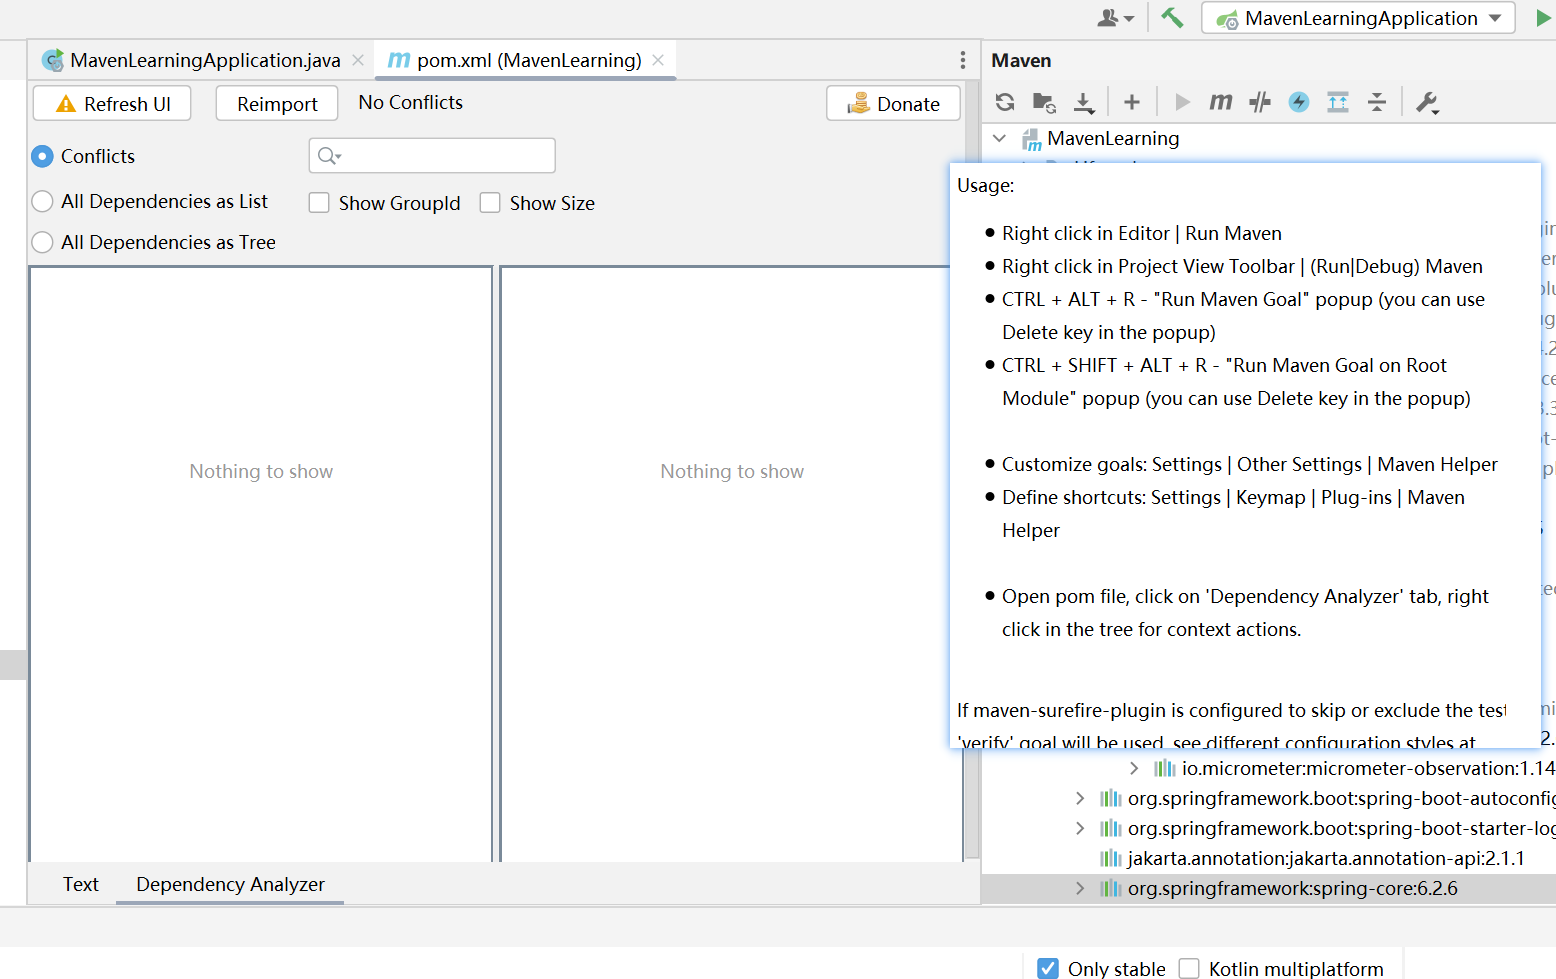
Task: Click the Collapse All icon in Maven panel
Action: click(x=1377, y=102)
